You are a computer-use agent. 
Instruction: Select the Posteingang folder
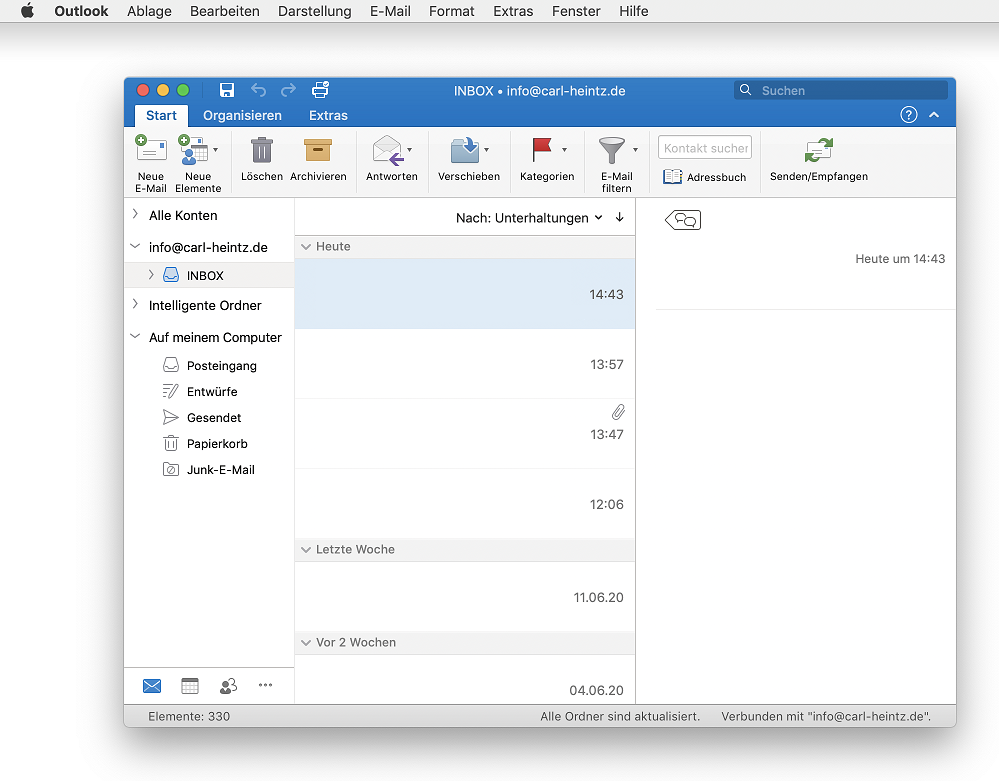coord(210,366)
